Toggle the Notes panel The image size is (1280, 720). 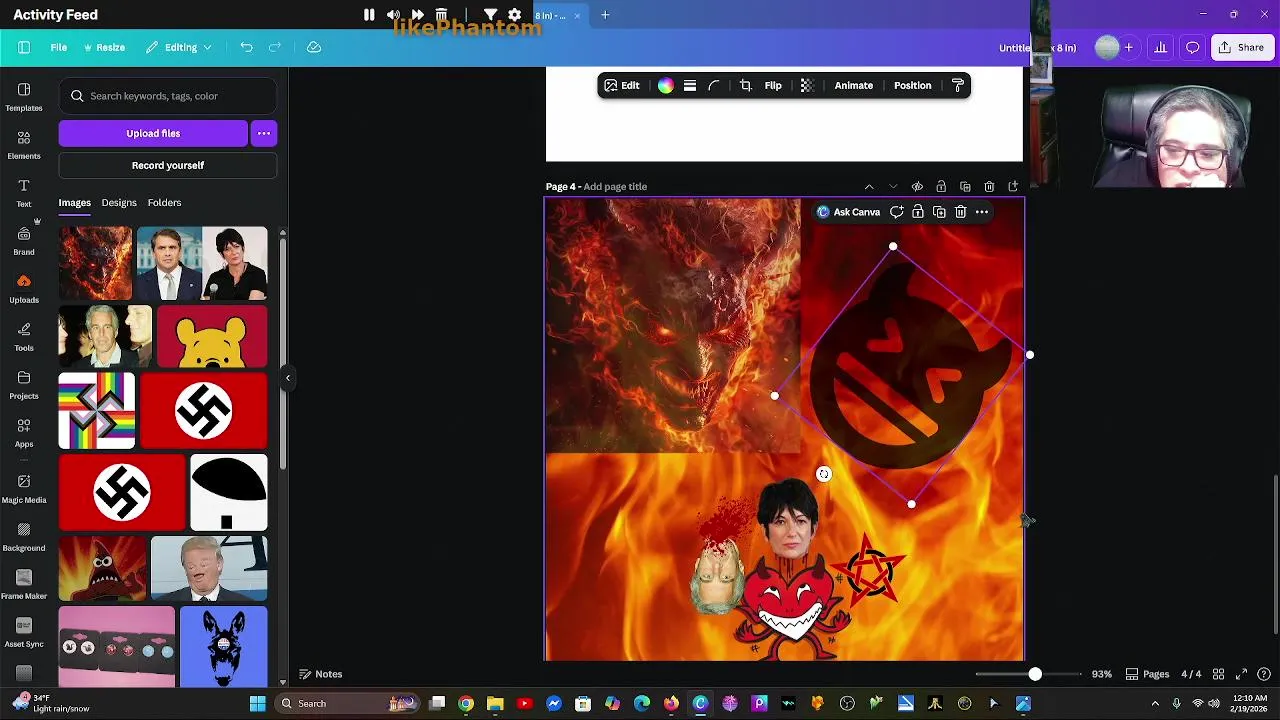(321, 674)
